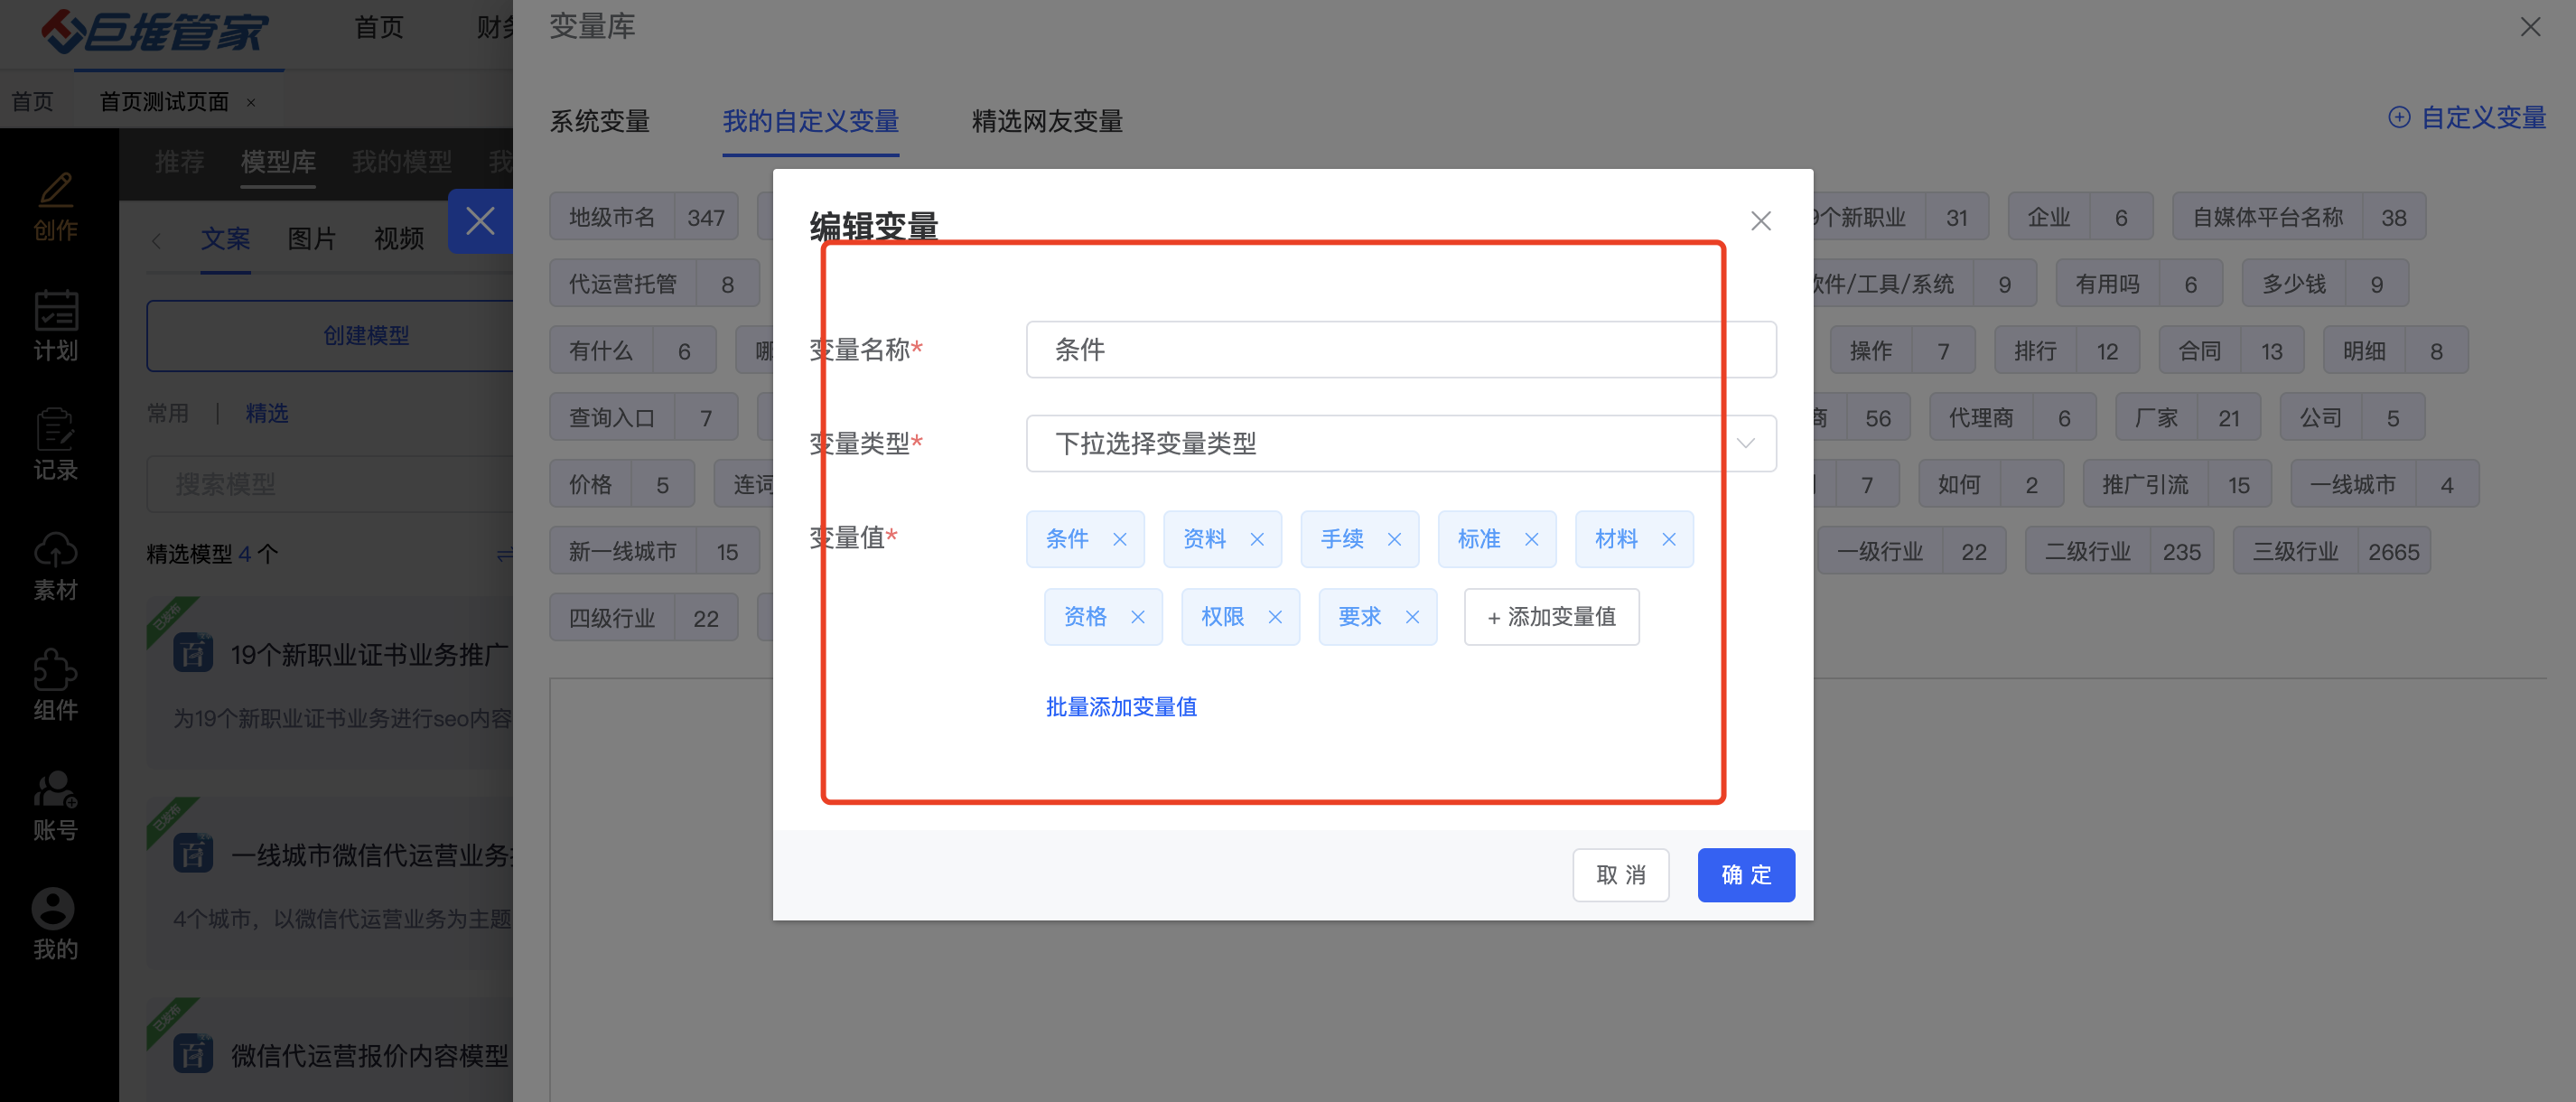The width and height of the screenshot is (2576, 1102).
Task: Click the 巨推管家 logo
Action: tap(155, 32)
